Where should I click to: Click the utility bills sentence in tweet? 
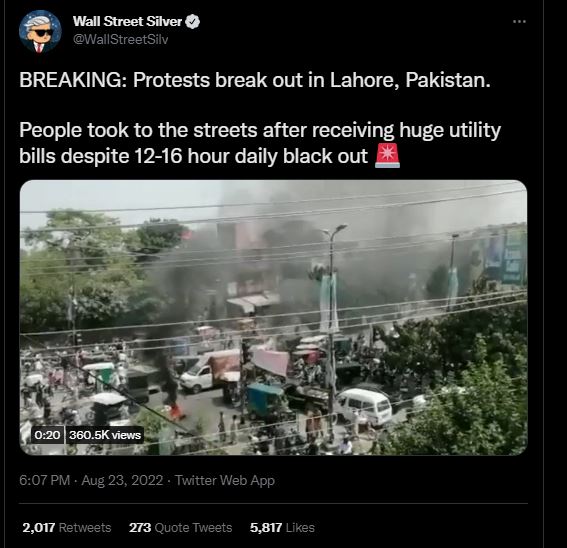click(260, 143)
